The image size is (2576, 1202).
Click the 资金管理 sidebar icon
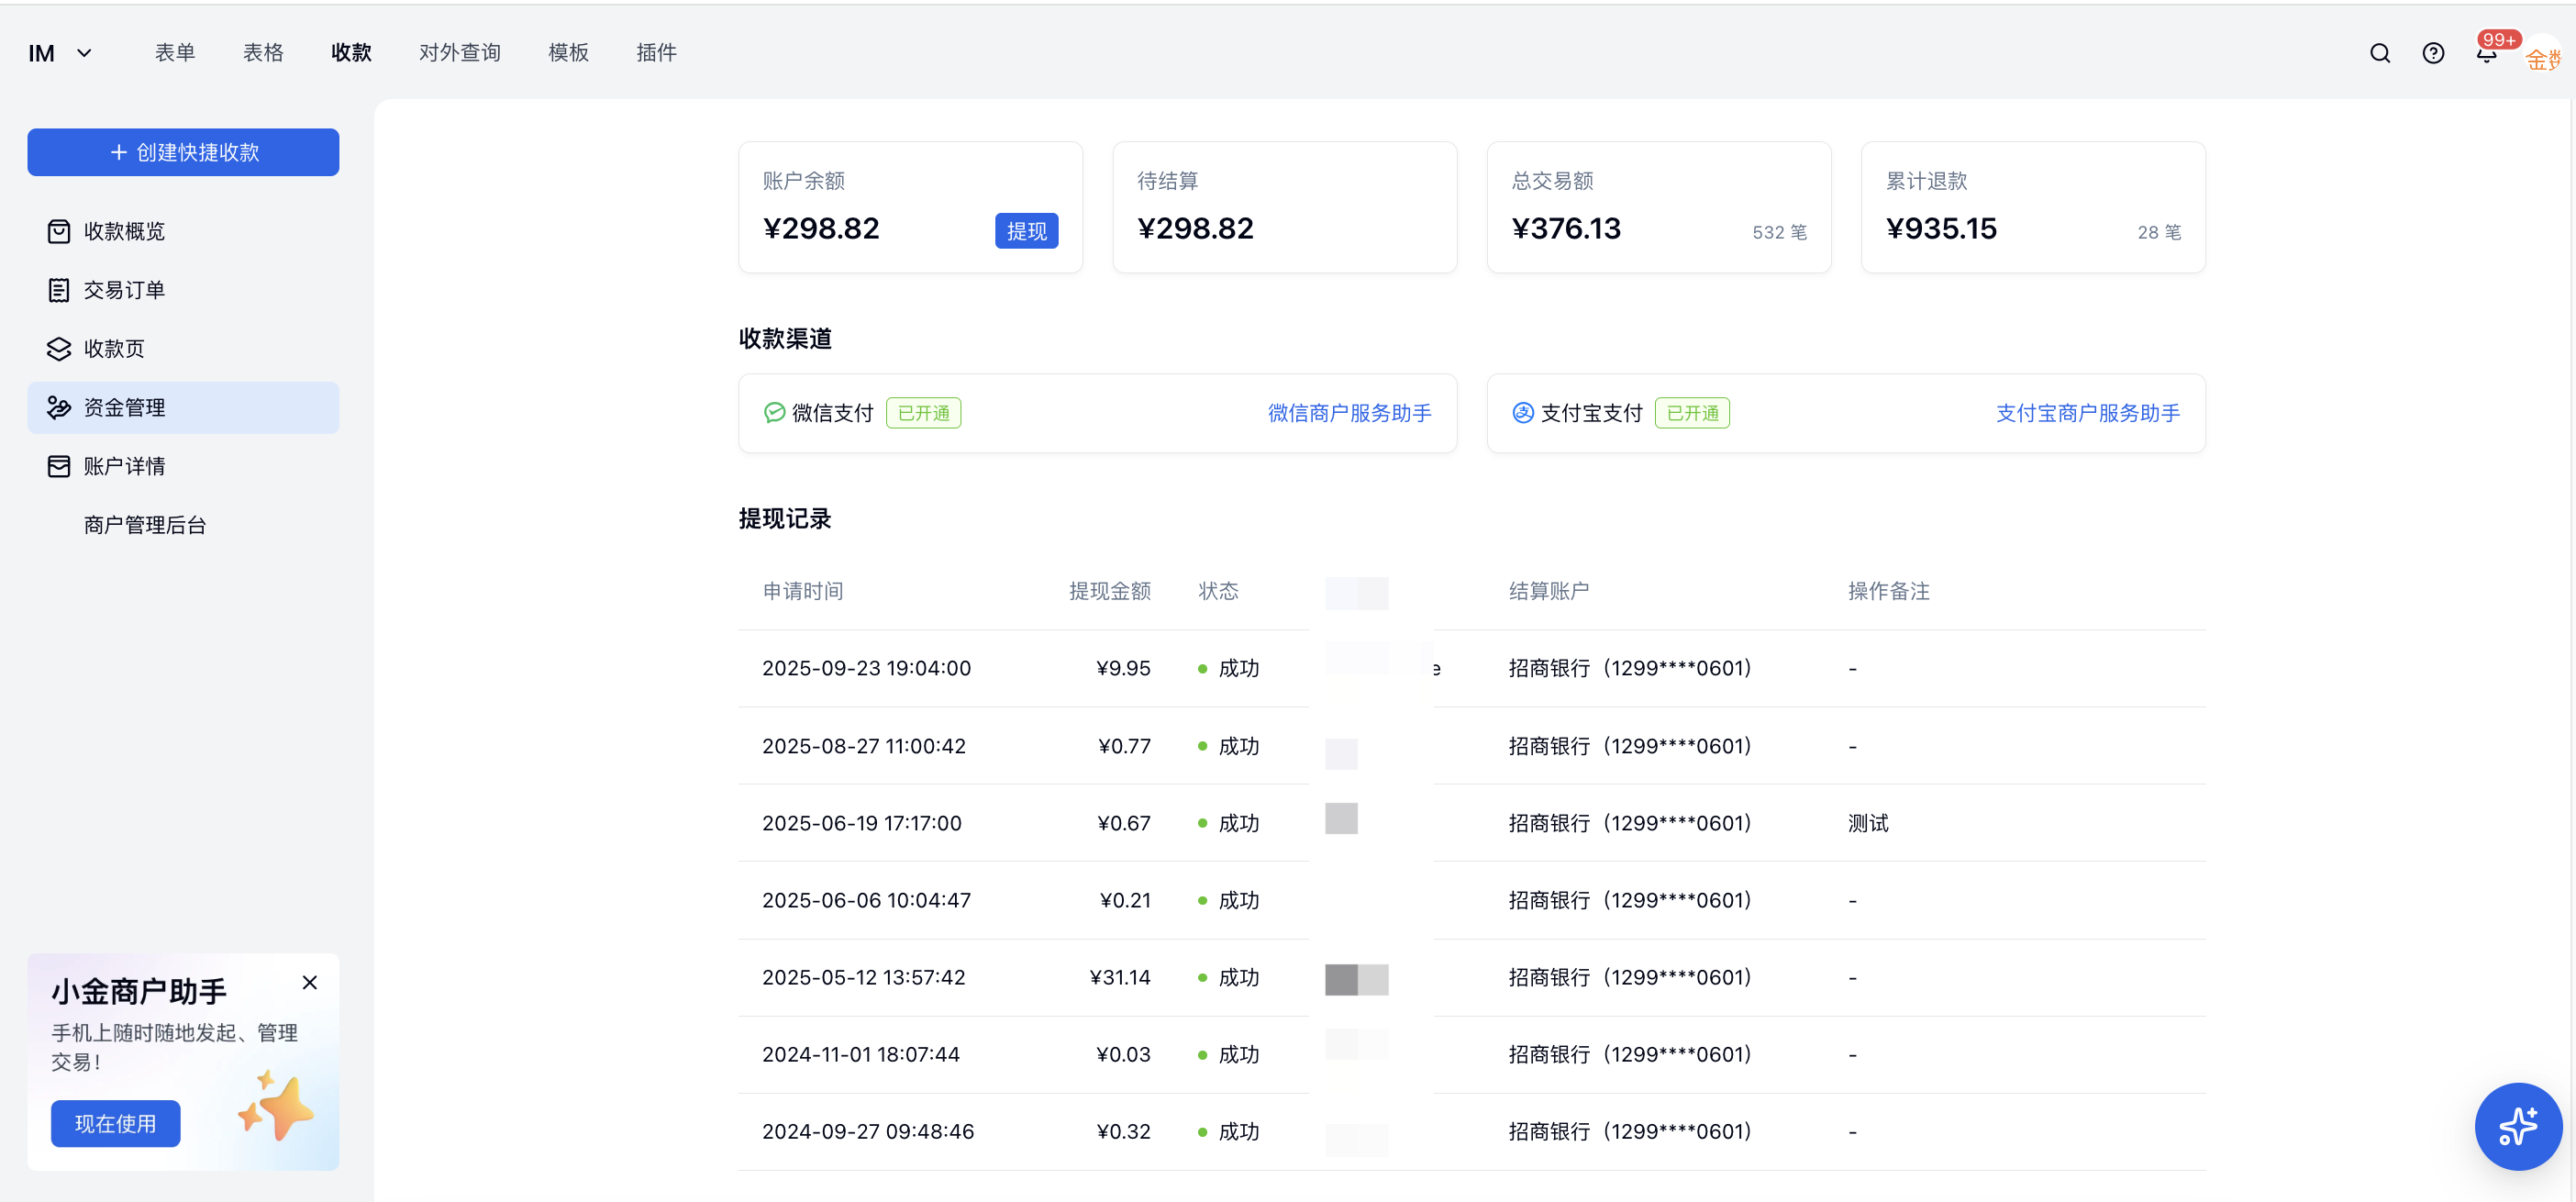tap(59, 407)
